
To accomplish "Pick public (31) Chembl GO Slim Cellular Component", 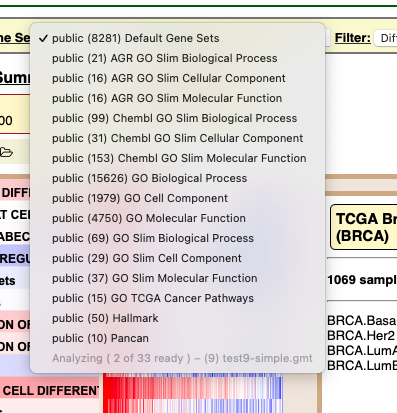I will coord(177,138).
